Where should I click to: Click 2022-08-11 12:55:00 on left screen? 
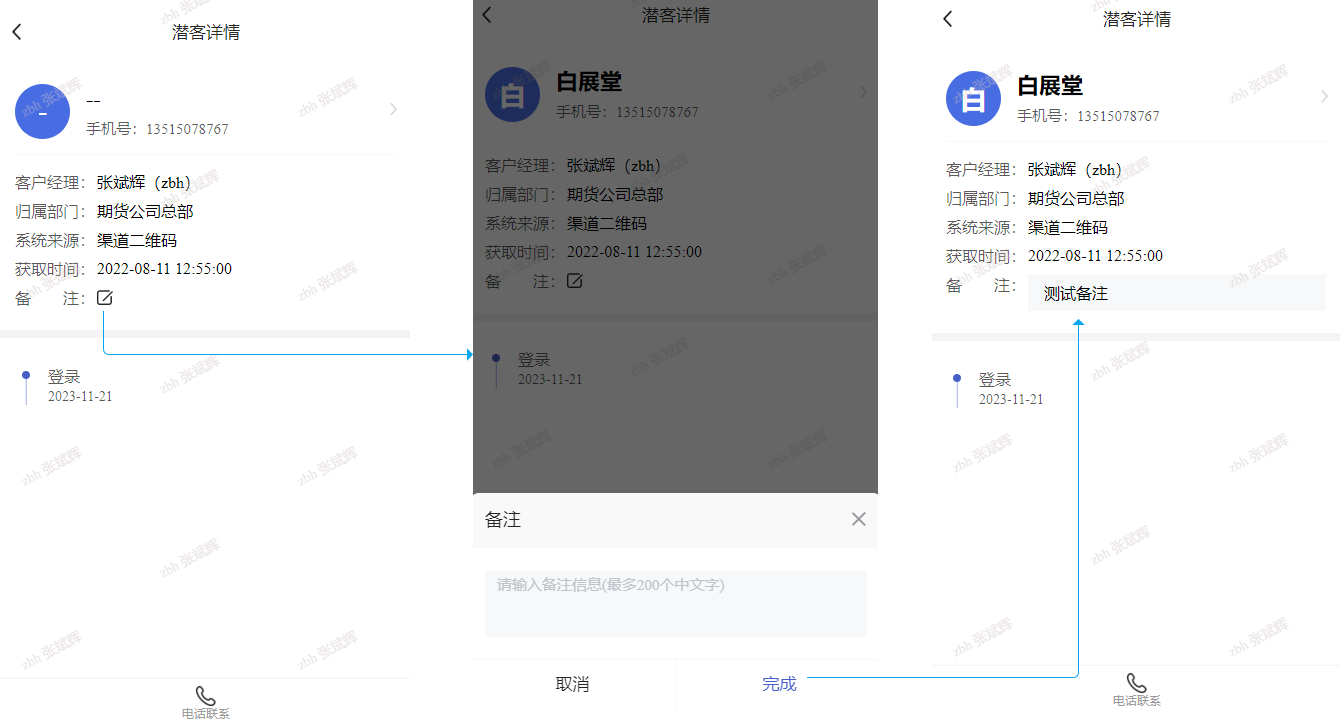click(164, 269)
